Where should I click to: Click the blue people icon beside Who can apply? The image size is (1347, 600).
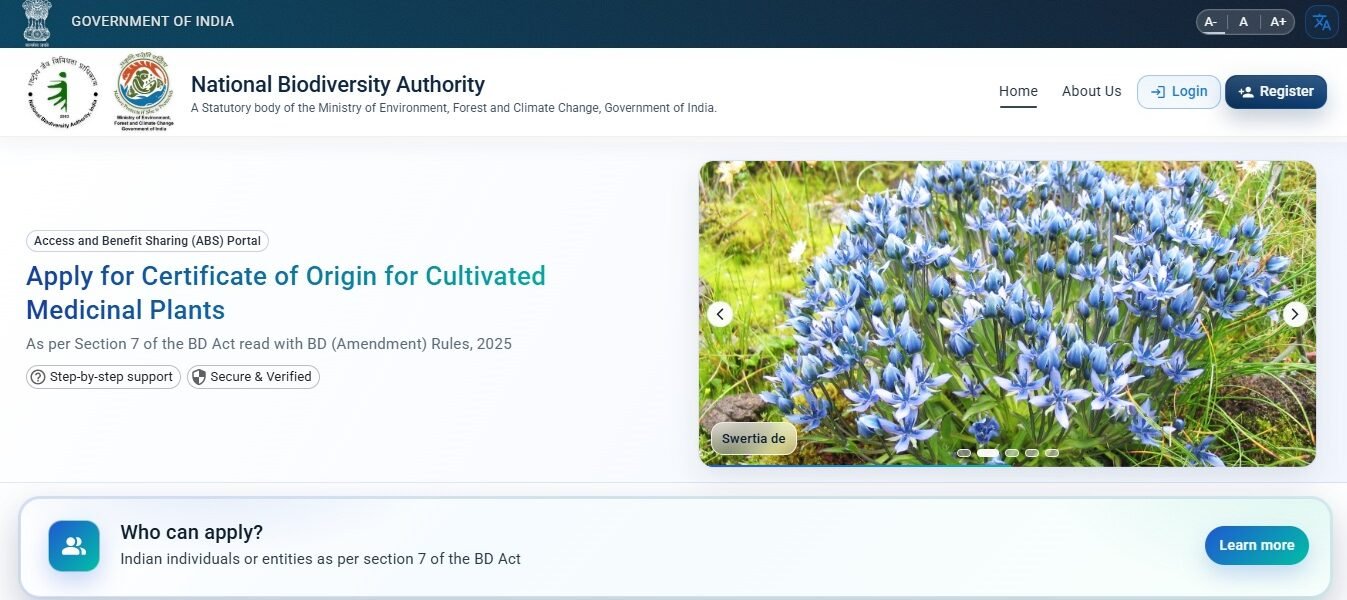point(74,546)
